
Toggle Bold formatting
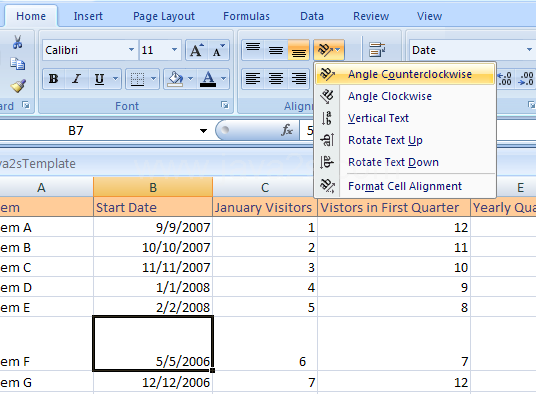(53, 79)
